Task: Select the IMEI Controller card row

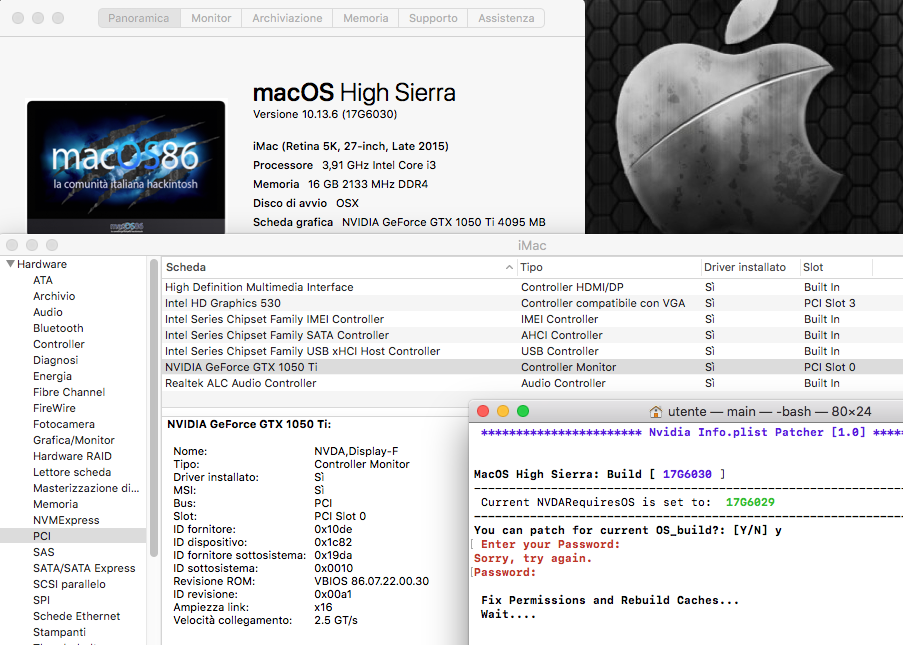Action: pos(532,319)
